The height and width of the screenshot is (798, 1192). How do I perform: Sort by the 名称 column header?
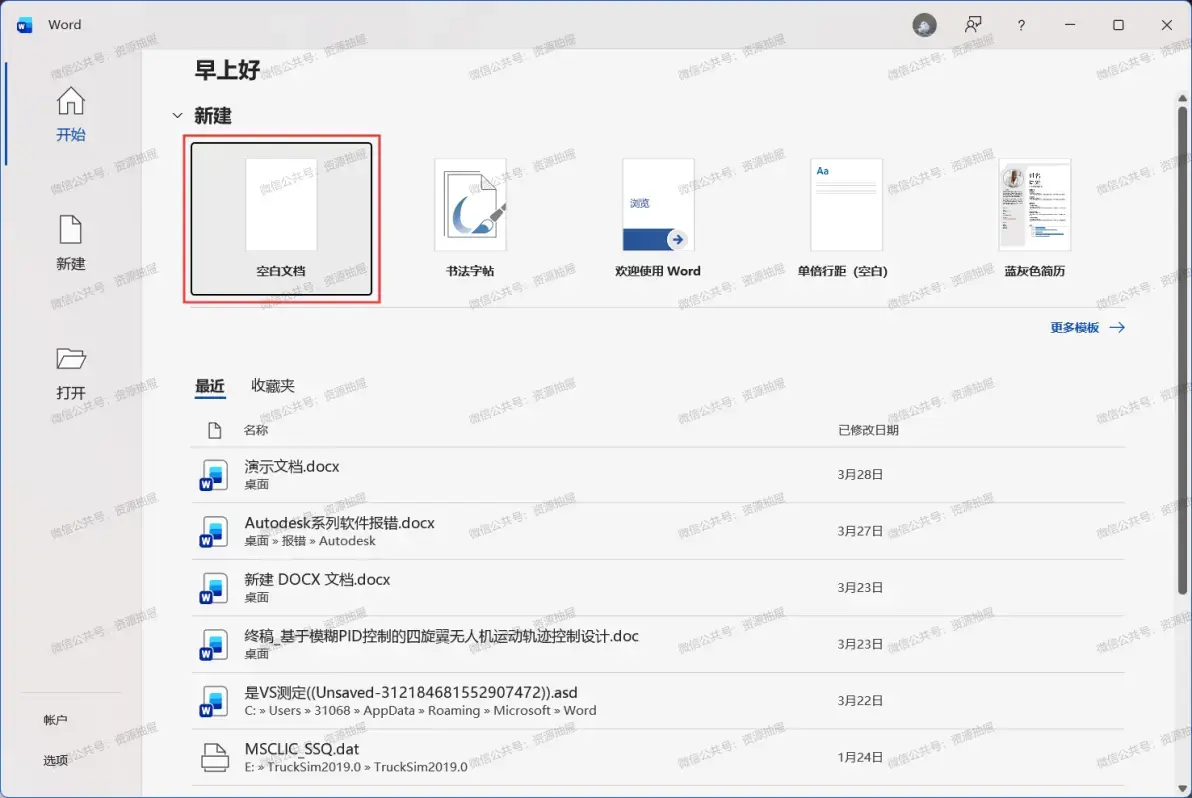click(255, 430)
